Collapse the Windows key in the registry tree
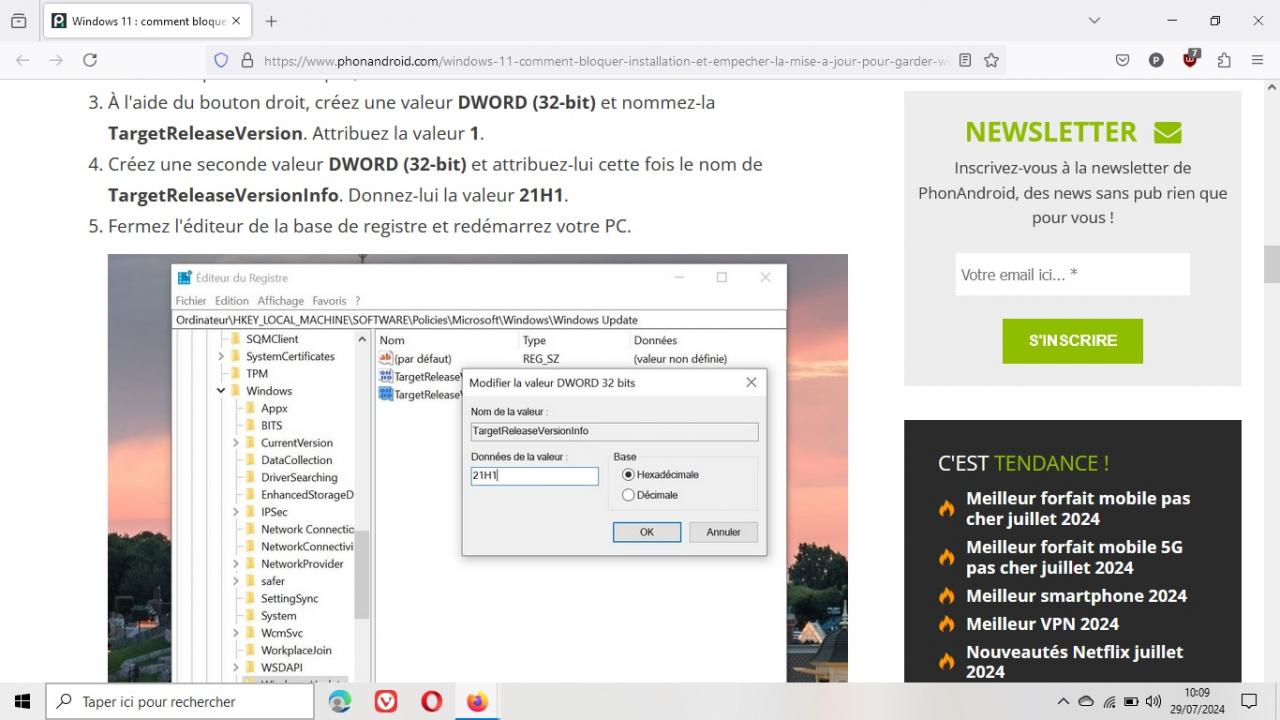Viewport: 1280px width, 720px height. click(222, 391)
